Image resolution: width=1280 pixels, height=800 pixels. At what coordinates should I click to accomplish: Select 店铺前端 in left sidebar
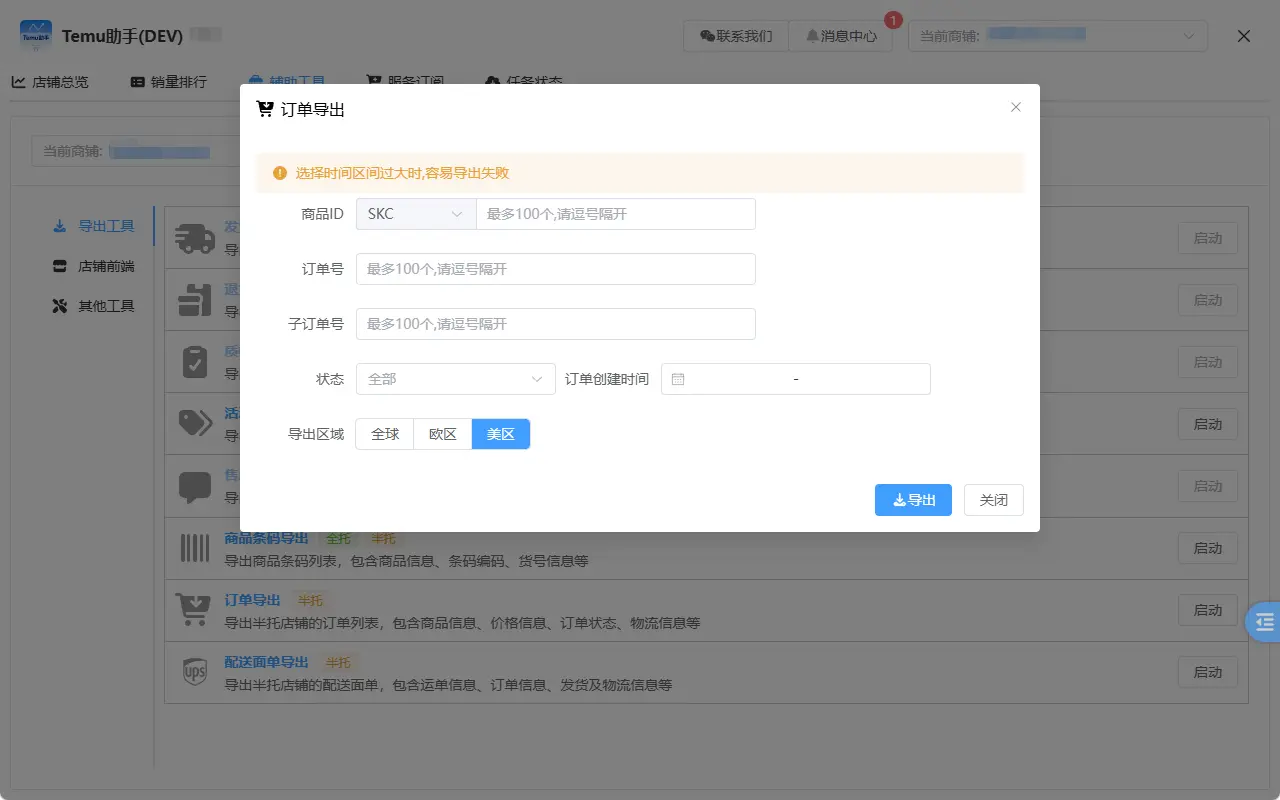93,266
